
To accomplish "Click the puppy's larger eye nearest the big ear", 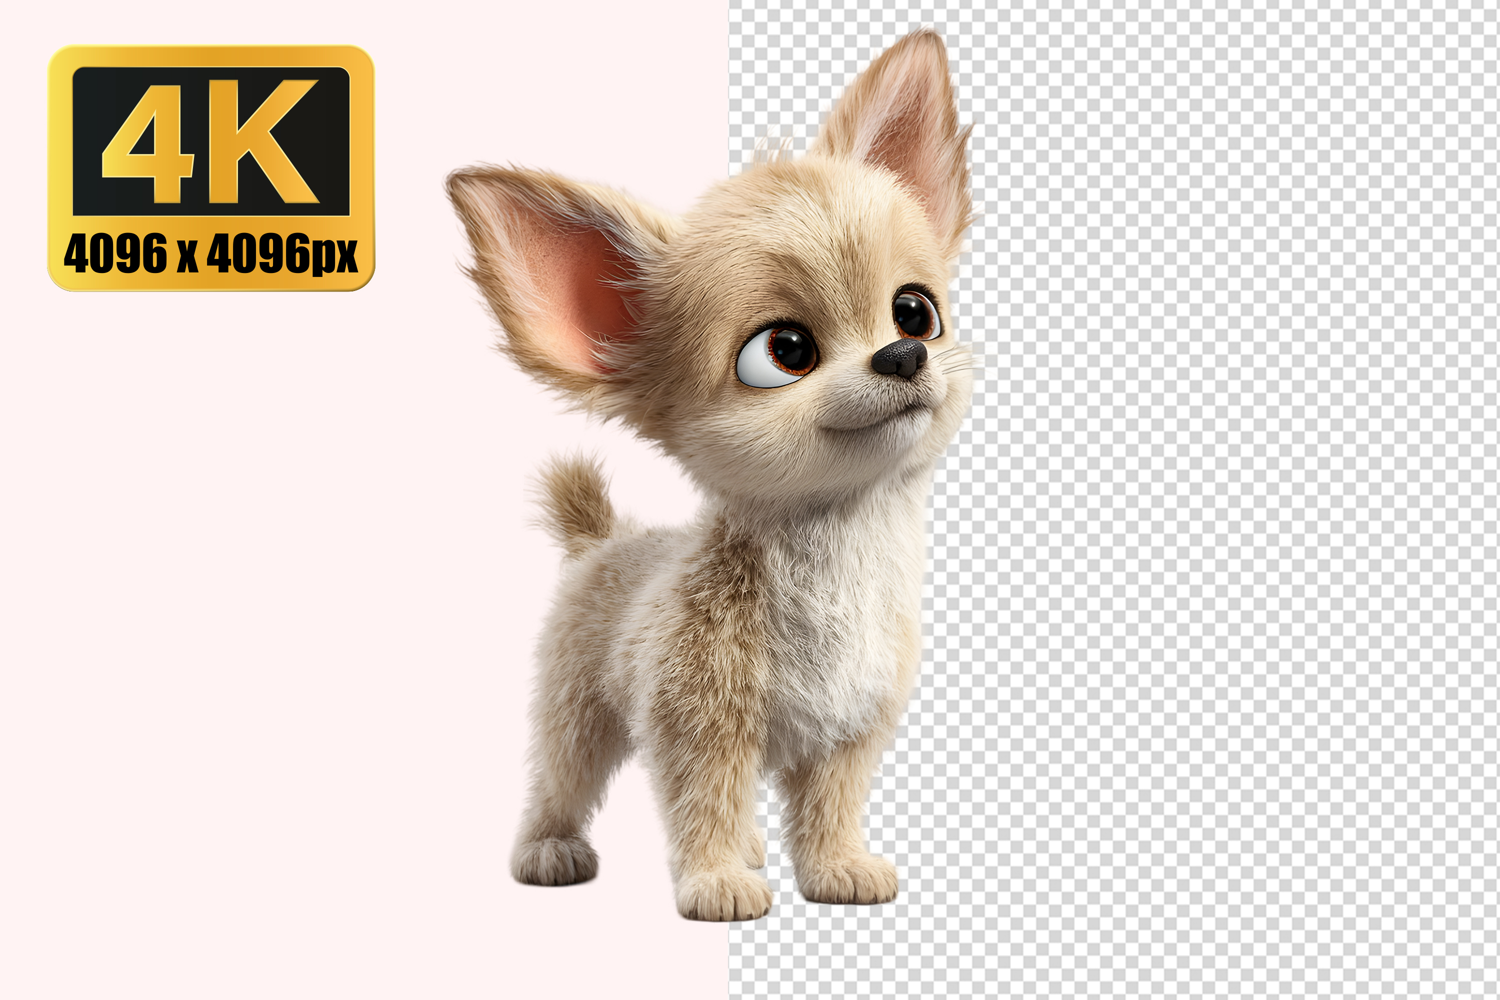I will (x=779, y=355).
